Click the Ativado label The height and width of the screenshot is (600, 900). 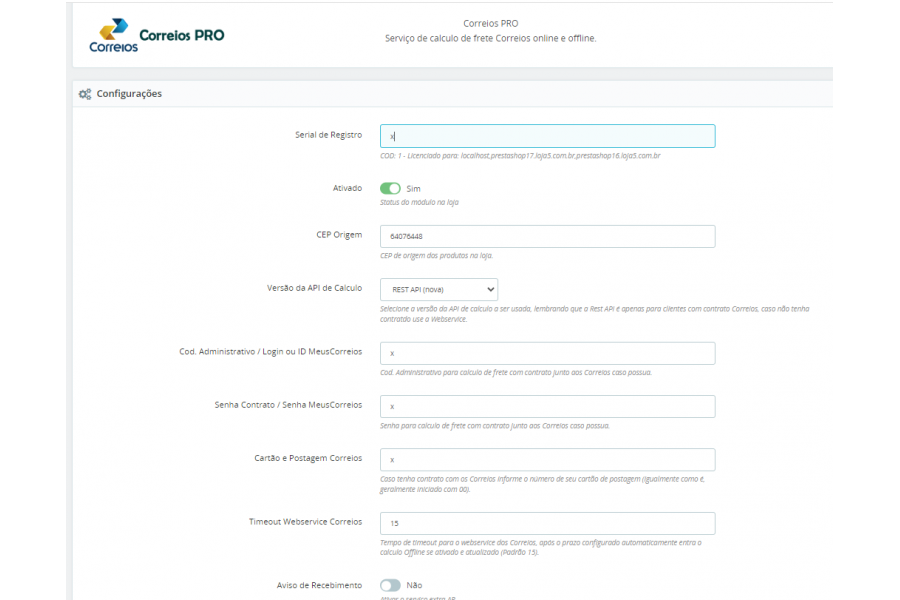click(347, 188)
